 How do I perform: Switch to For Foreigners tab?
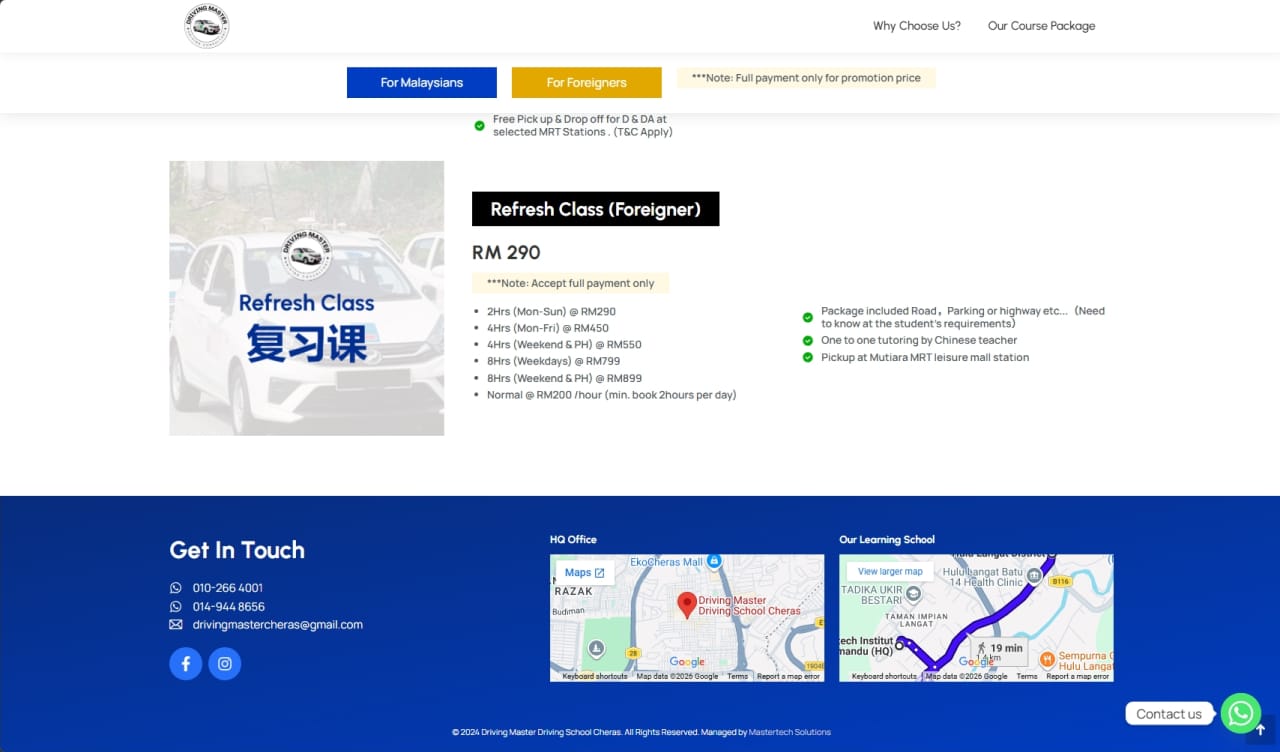click(x=587, y=83)
